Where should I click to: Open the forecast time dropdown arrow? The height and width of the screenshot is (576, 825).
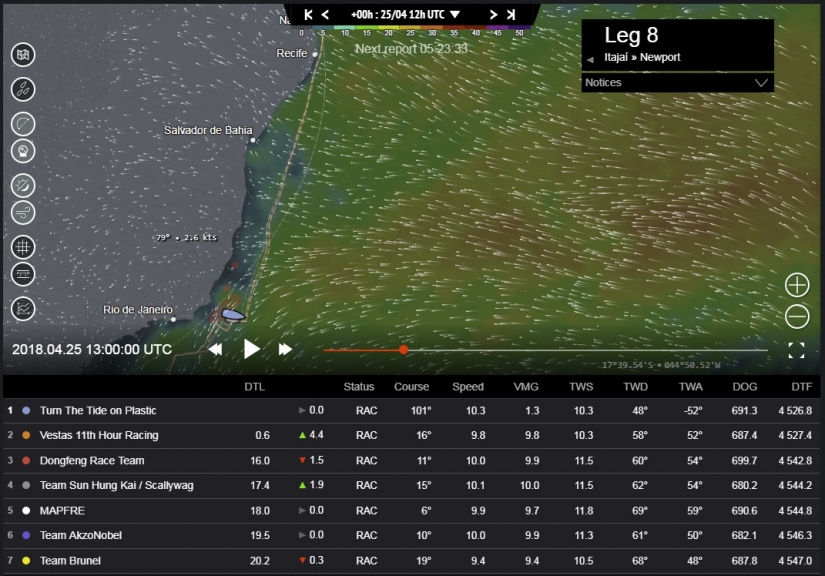click(455, 15)
